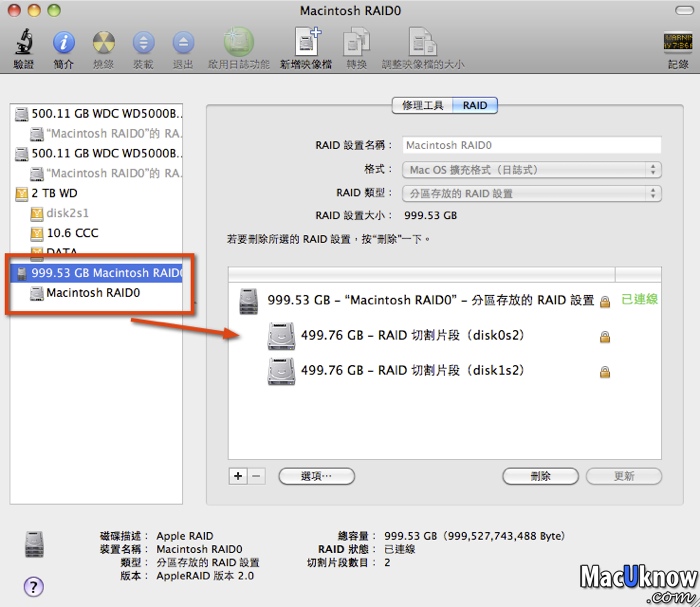Screen dimensions: 700x607
Task: Click the 選項… options button
Action: tap(317, 476)
